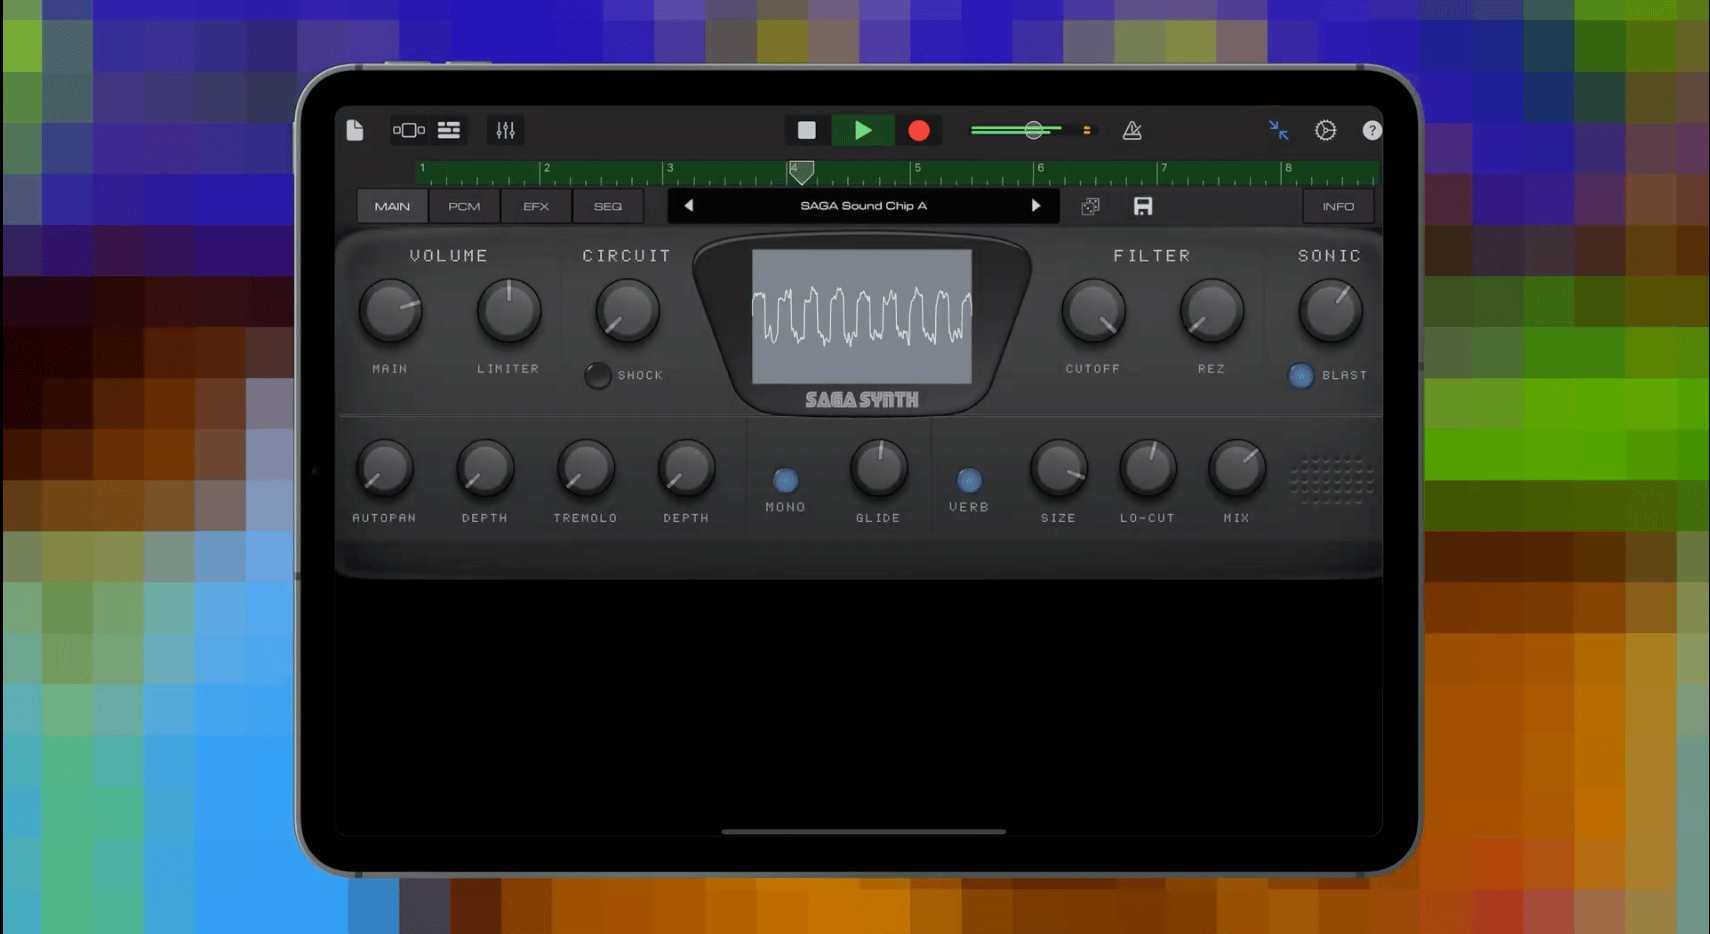
Task: Click the AUTOPAN knob
Action: [x=384, y=468]
